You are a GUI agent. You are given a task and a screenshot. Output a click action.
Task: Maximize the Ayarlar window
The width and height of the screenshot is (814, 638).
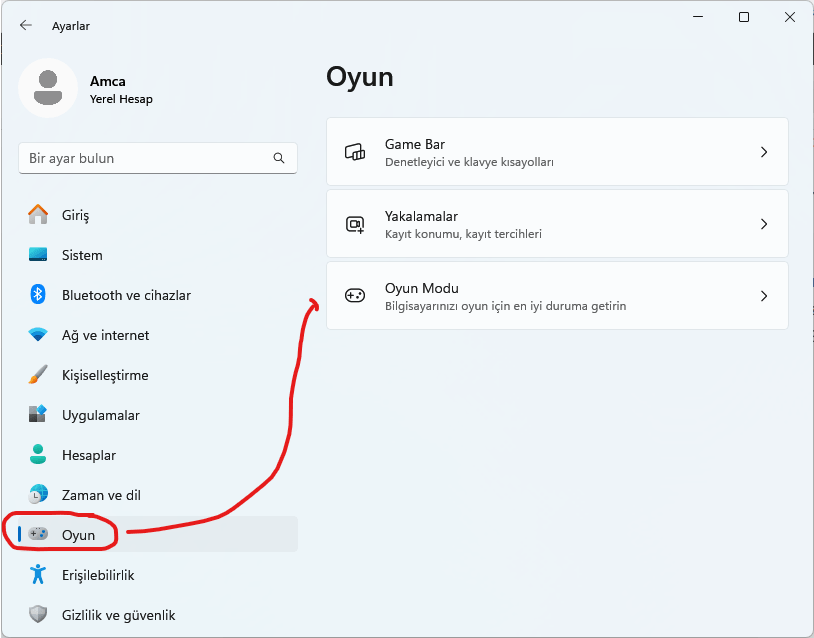click(744, 17)
